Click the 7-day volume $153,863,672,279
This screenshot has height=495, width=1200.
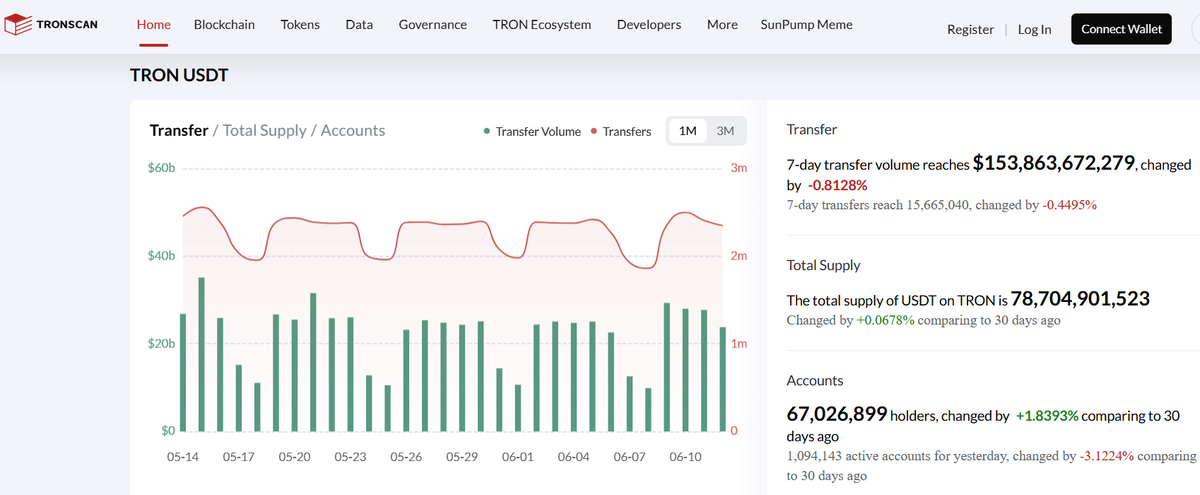point(1054,163)
